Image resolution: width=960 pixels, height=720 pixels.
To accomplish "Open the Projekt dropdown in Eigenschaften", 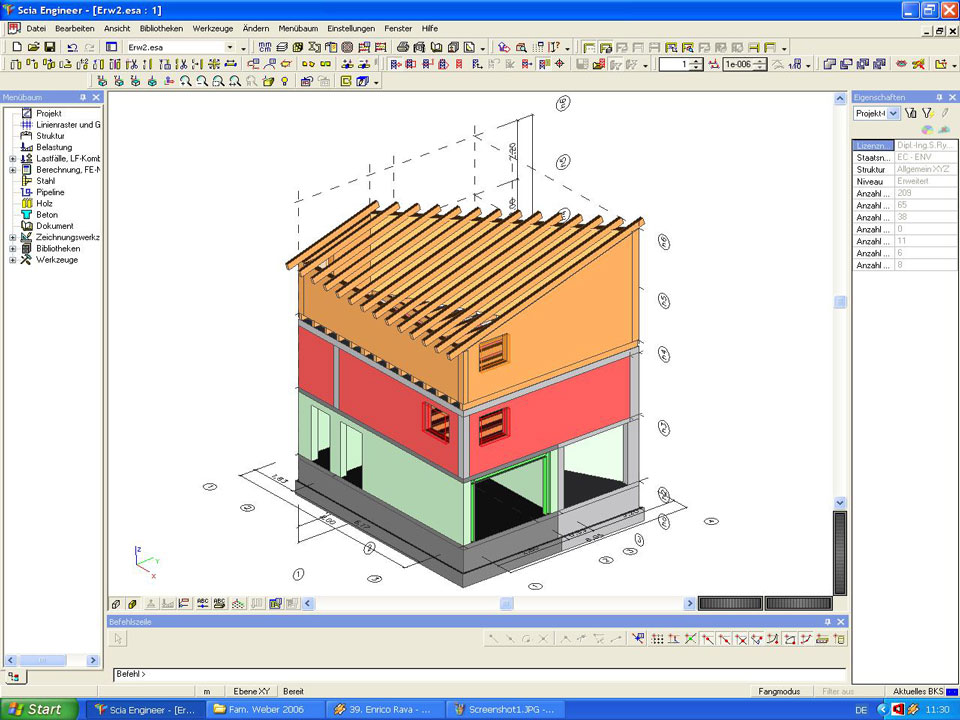I will [893, 114].
